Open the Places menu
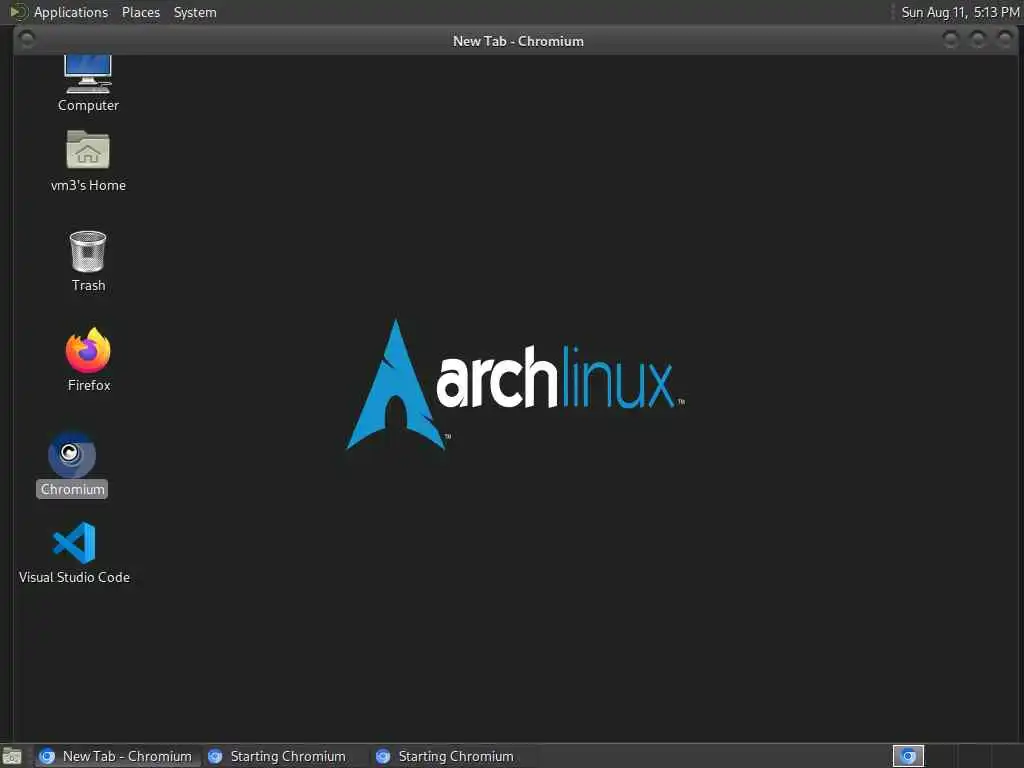Image resolution: width=1024 pixels, height=768 pixels. click(141, 12)
